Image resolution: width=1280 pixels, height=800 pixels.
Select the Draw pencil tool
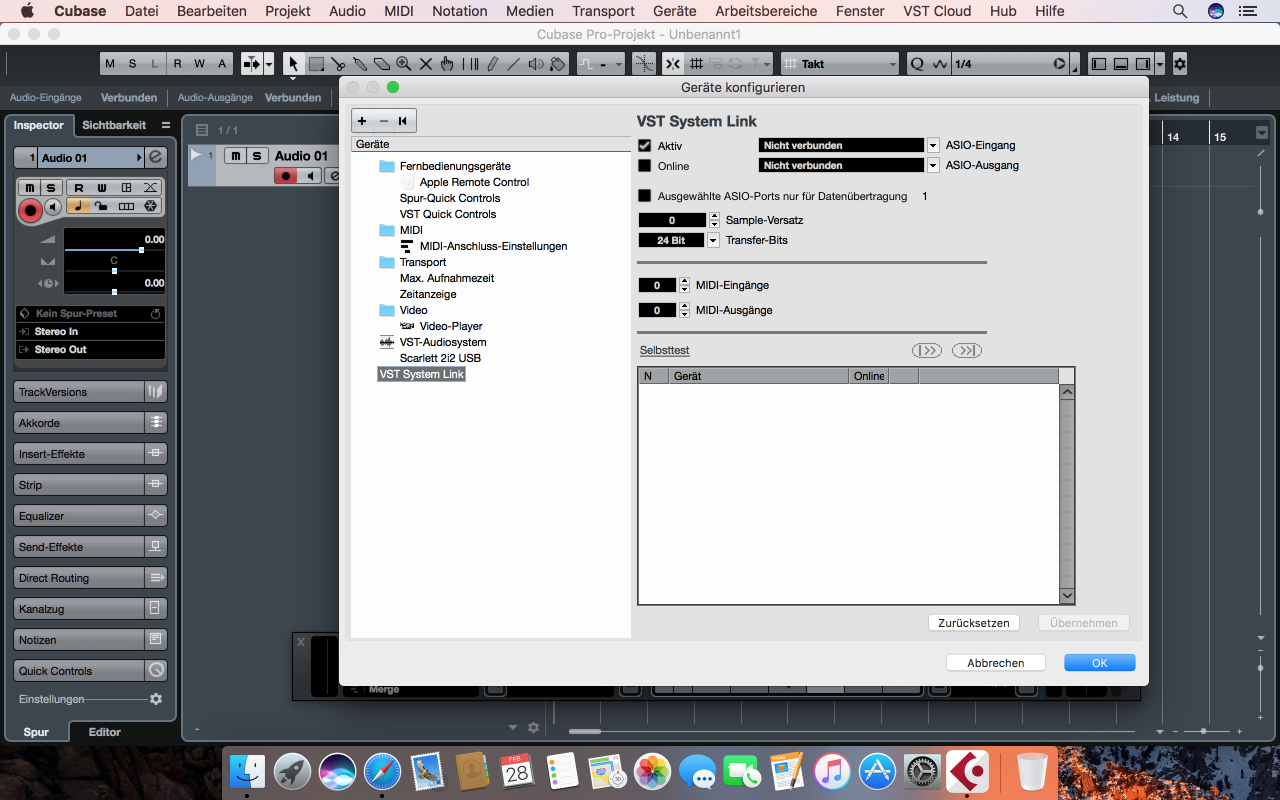pos(492,64)
